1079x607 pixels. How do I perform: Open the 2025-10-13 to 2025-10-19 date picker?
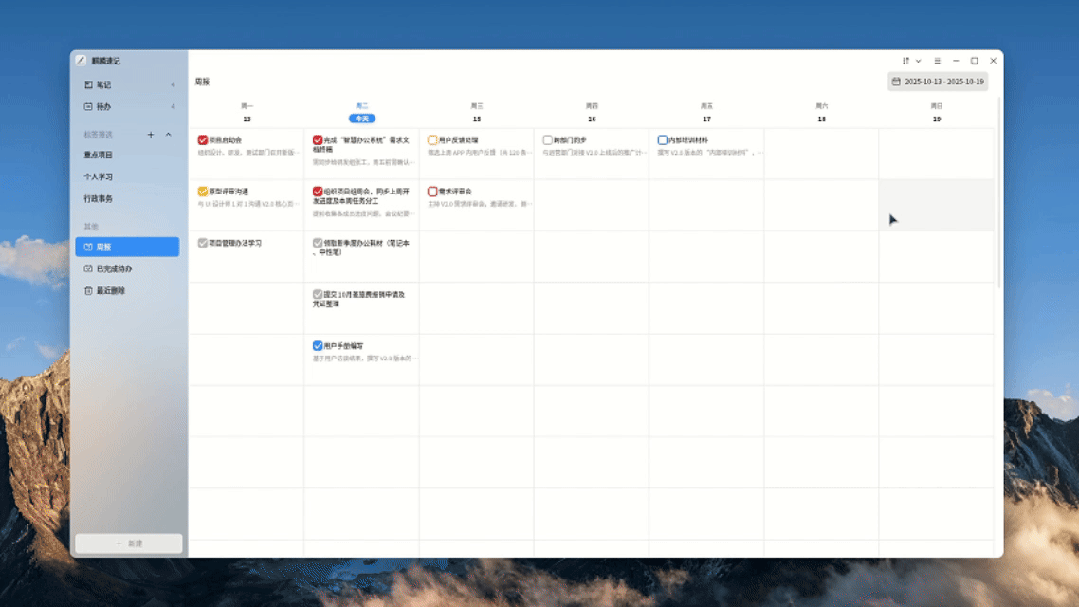coord(937,82)
